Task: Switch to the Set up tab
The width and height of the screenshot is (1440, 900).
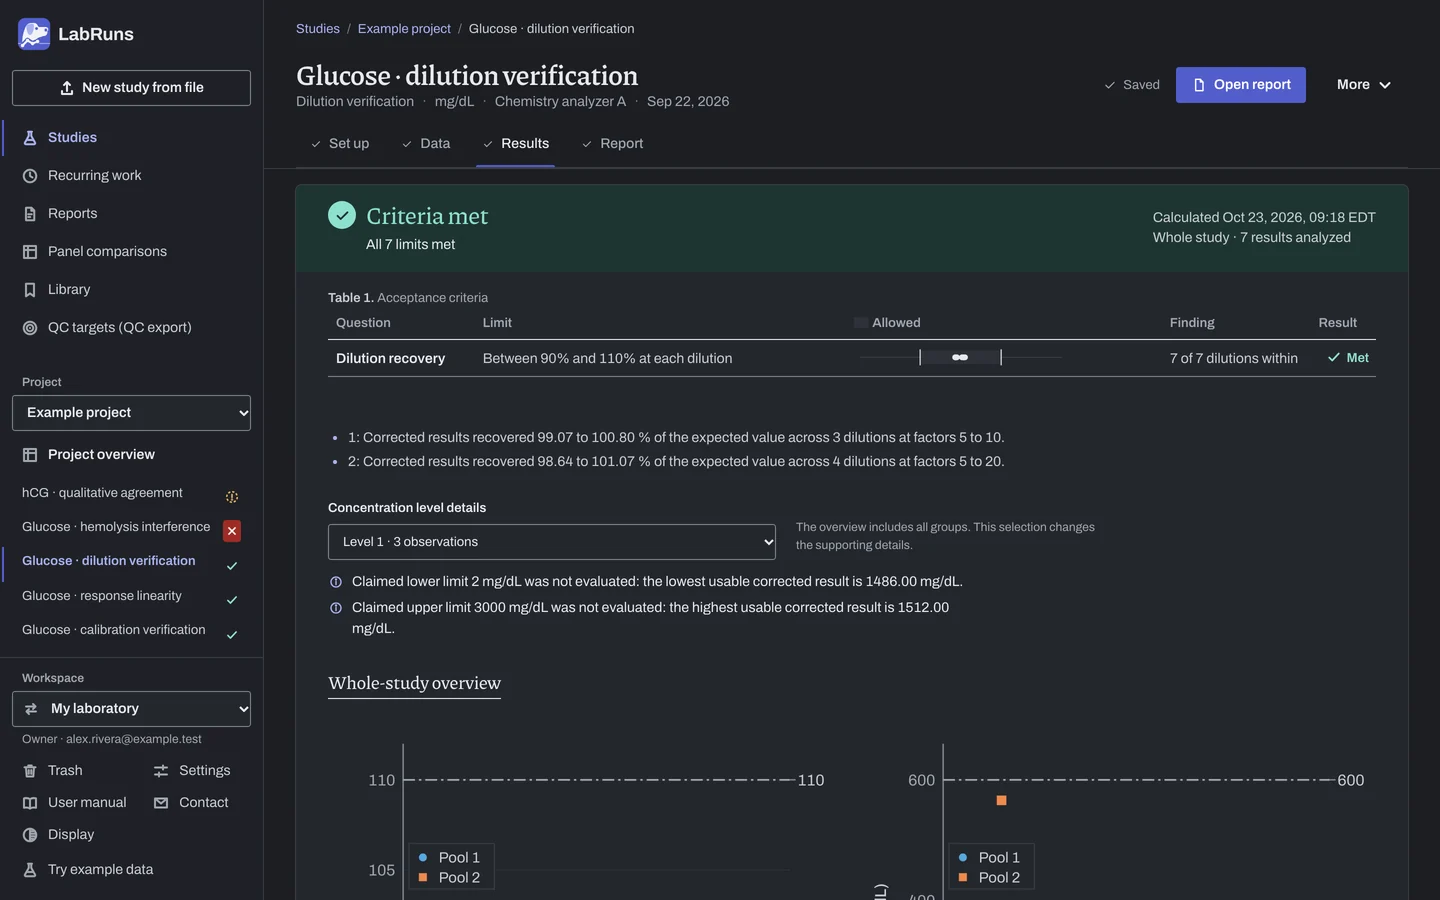Action: click(x=340, y=144)
